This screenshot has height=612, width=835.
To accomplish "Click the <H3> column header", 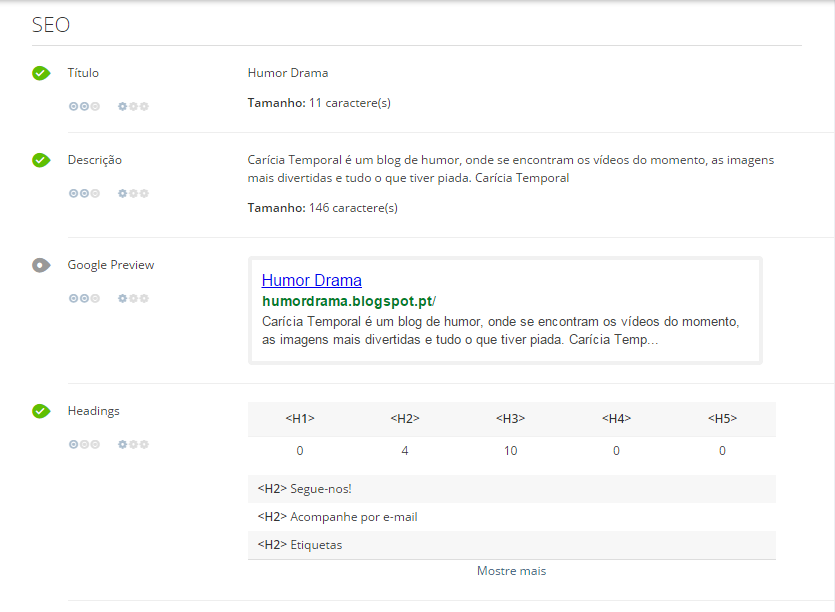I will coord(510,418).
